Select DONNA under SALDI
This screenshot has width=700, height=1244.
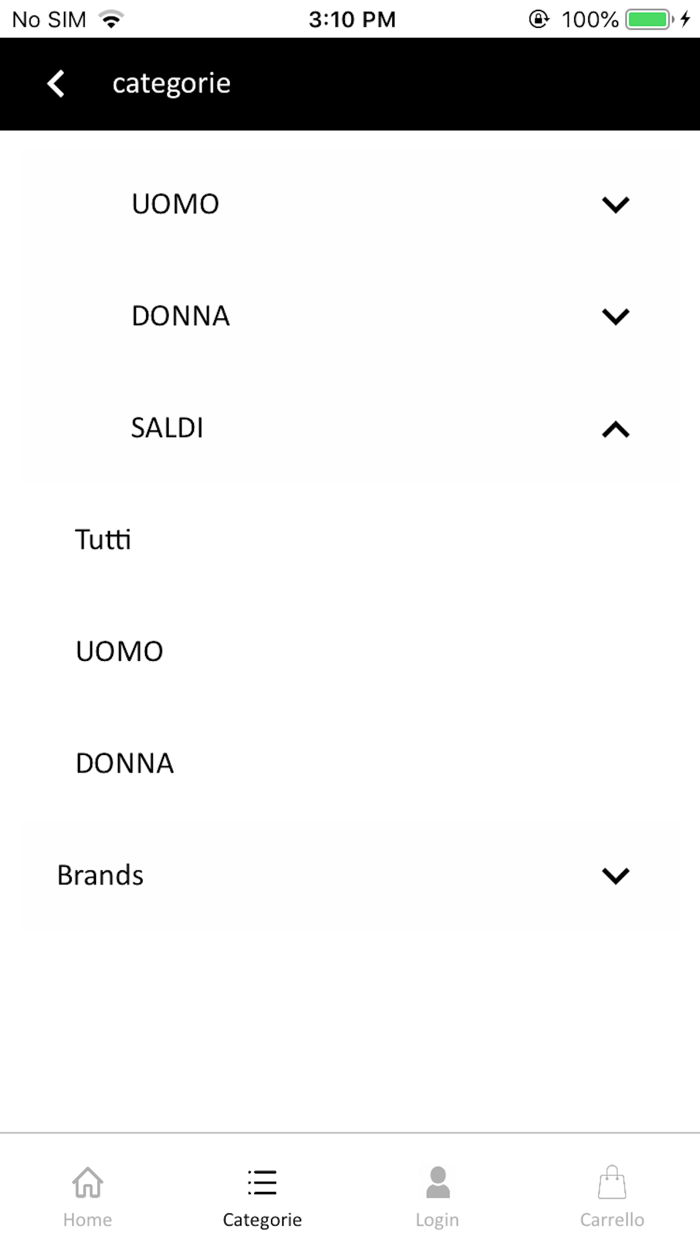tap(124, 763)
